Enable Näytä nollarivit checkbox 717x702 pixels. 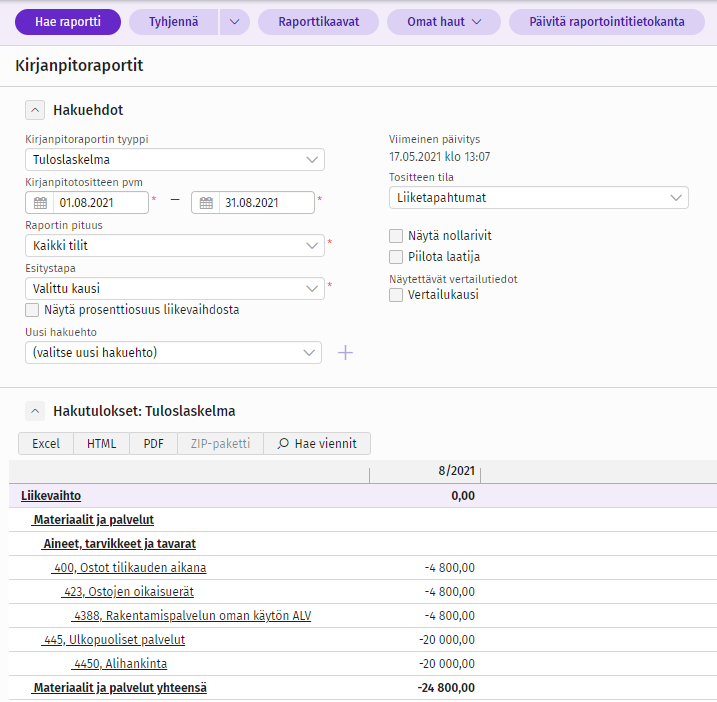click(396, 236)
